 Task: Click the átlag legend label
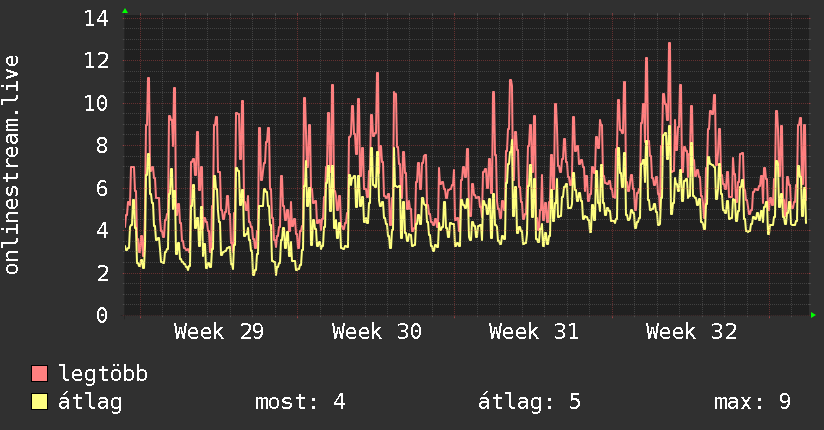tap(90, 402)
